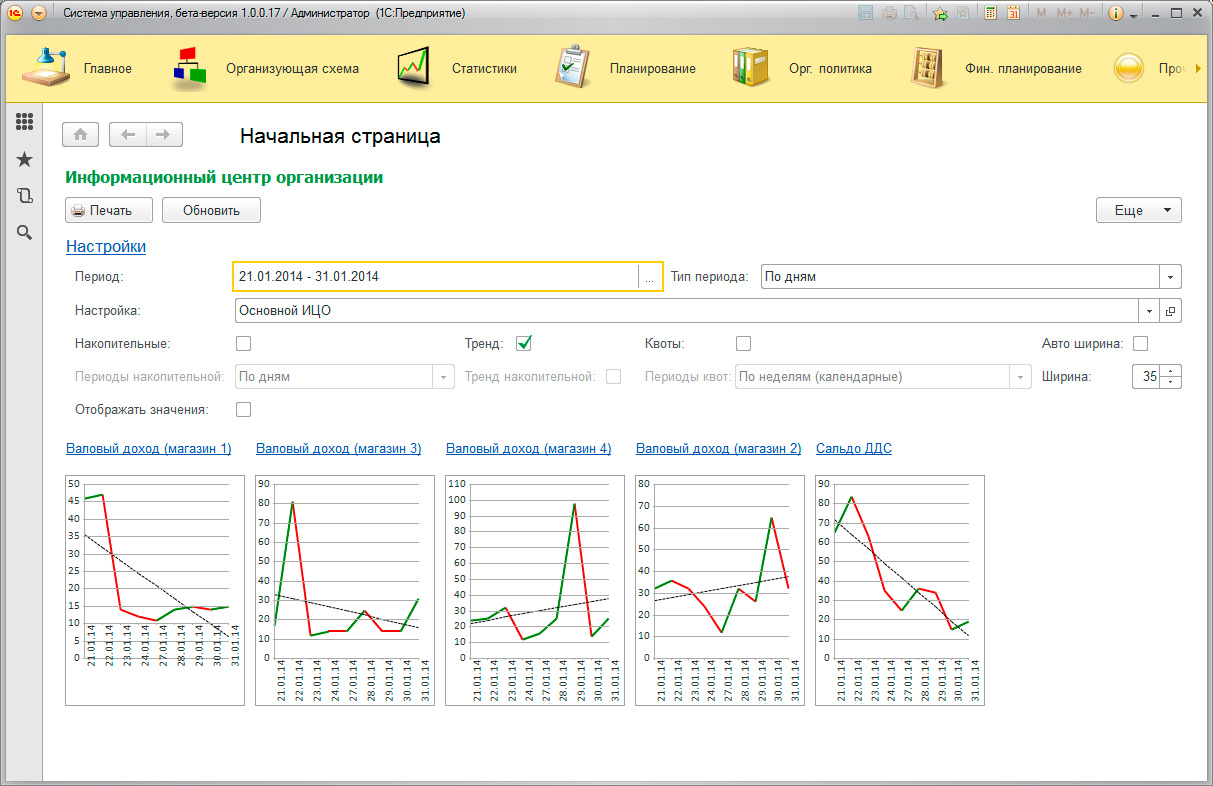Click the grey favorites page icon in title bar
Image resolution: width=1213 pixels, height=786 pixels.
962,14
